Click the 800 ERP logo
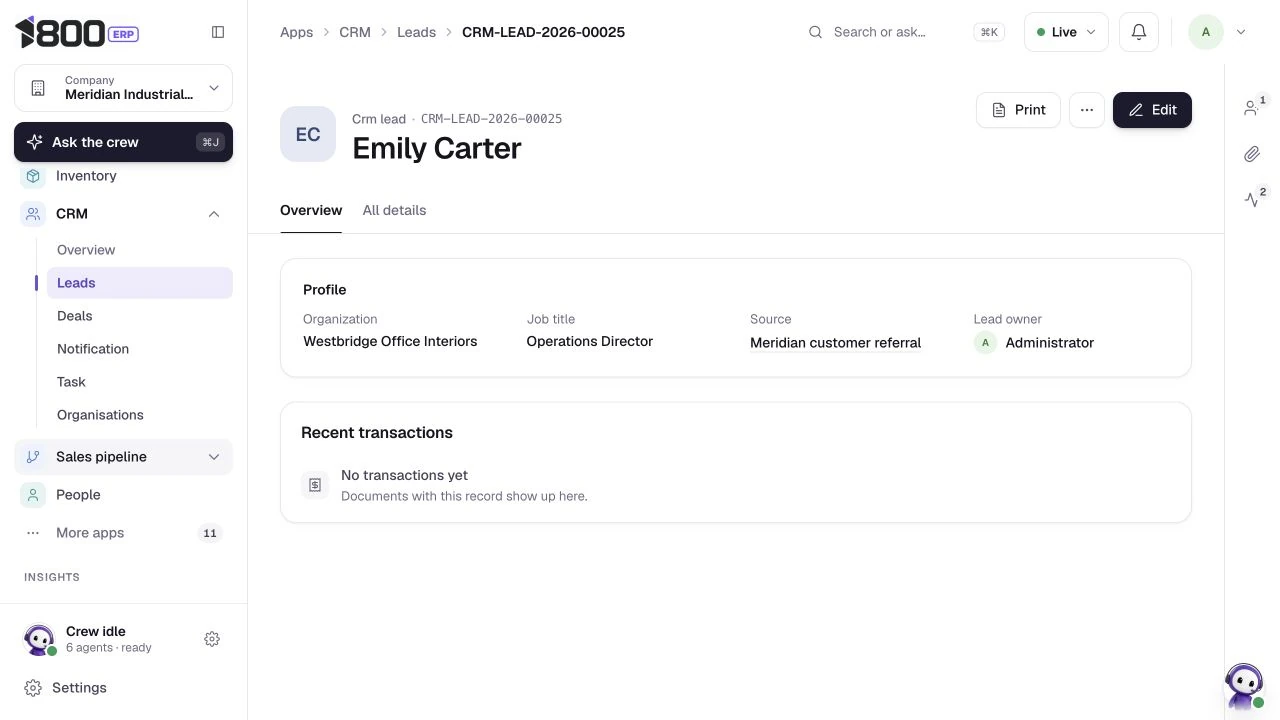 click(x=77, y=32)
